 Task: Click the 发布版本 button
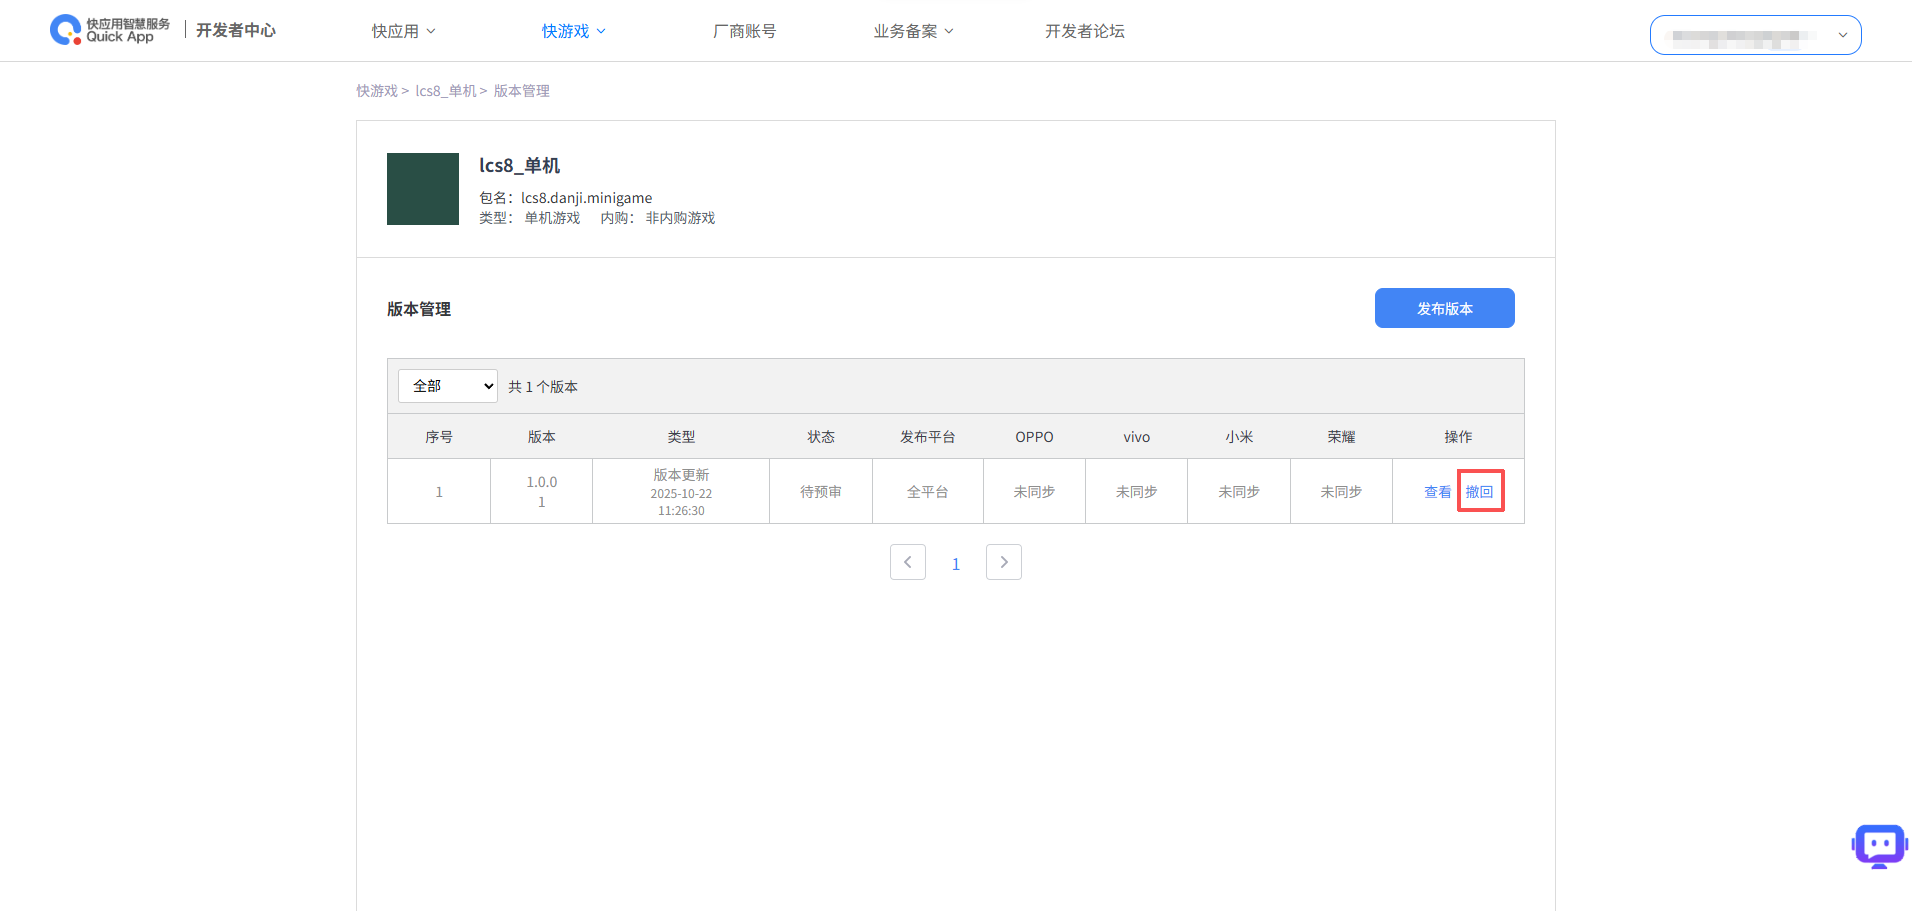(1444, 308)
